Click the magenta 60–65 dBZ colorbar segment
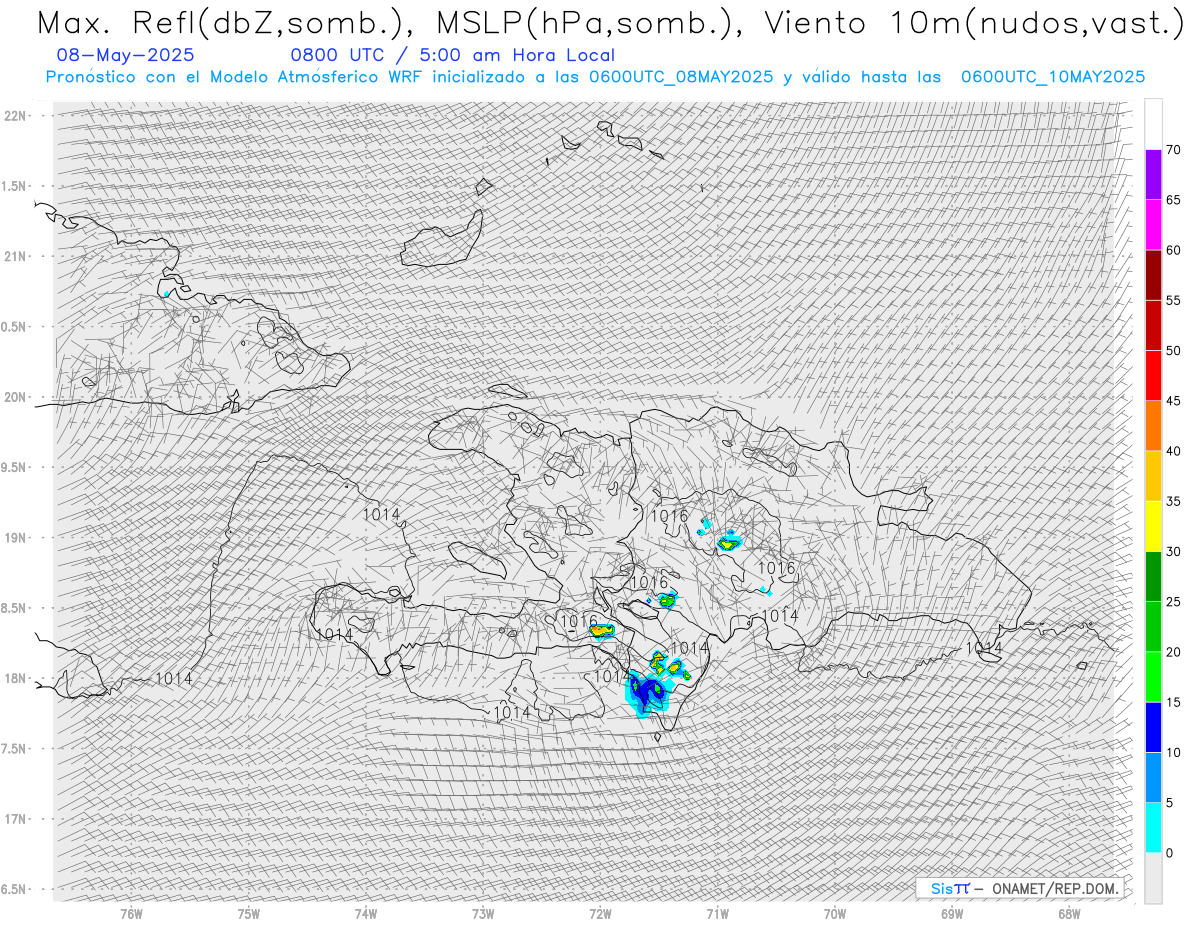The width and height of the screenshot is (1200, 927). click(x=1153, y=225)
